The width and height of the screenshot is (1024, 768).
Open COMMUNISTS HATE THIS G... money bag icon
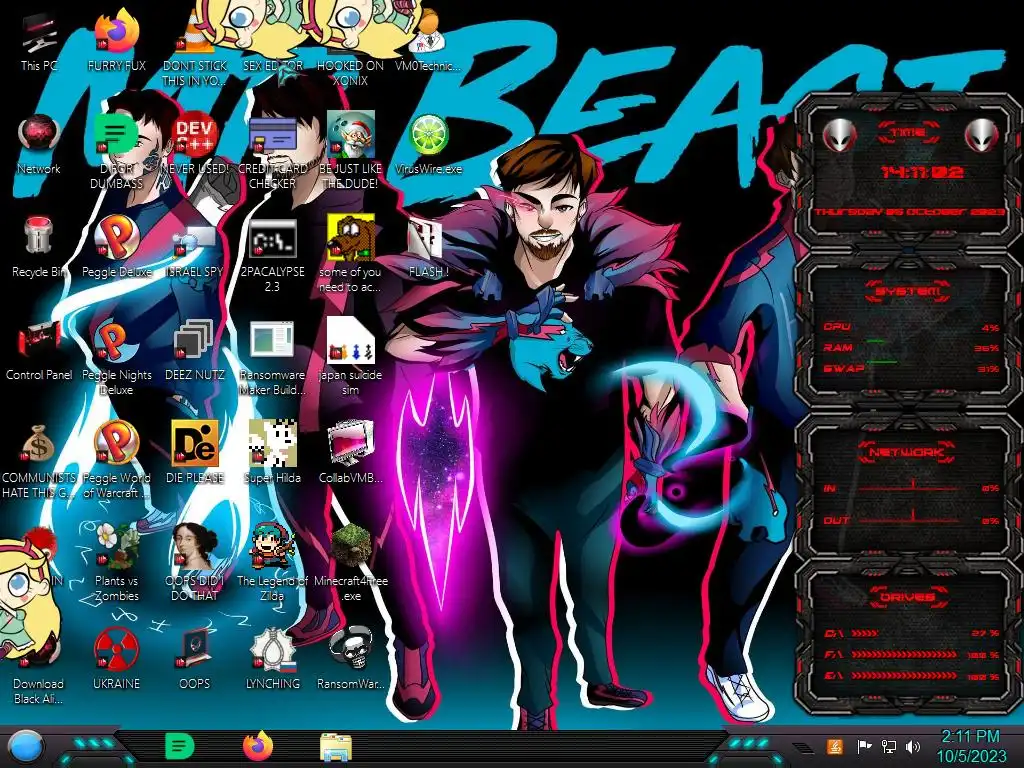pyautogui.click(x=39, y=461)
